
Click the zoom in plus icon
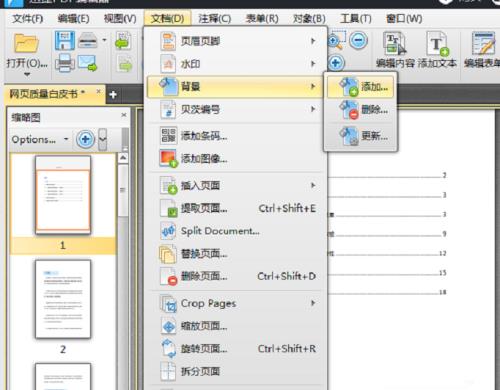[336, 63]
